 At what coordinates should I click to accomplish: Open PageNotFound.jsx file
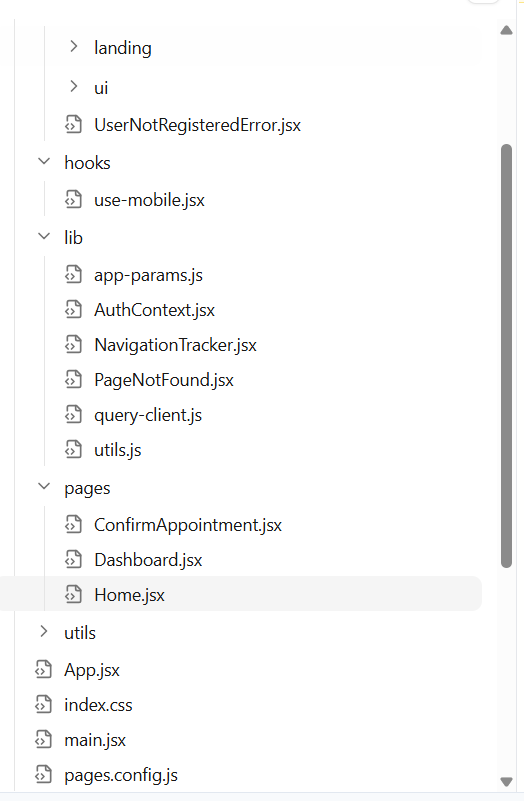(164, 380)
